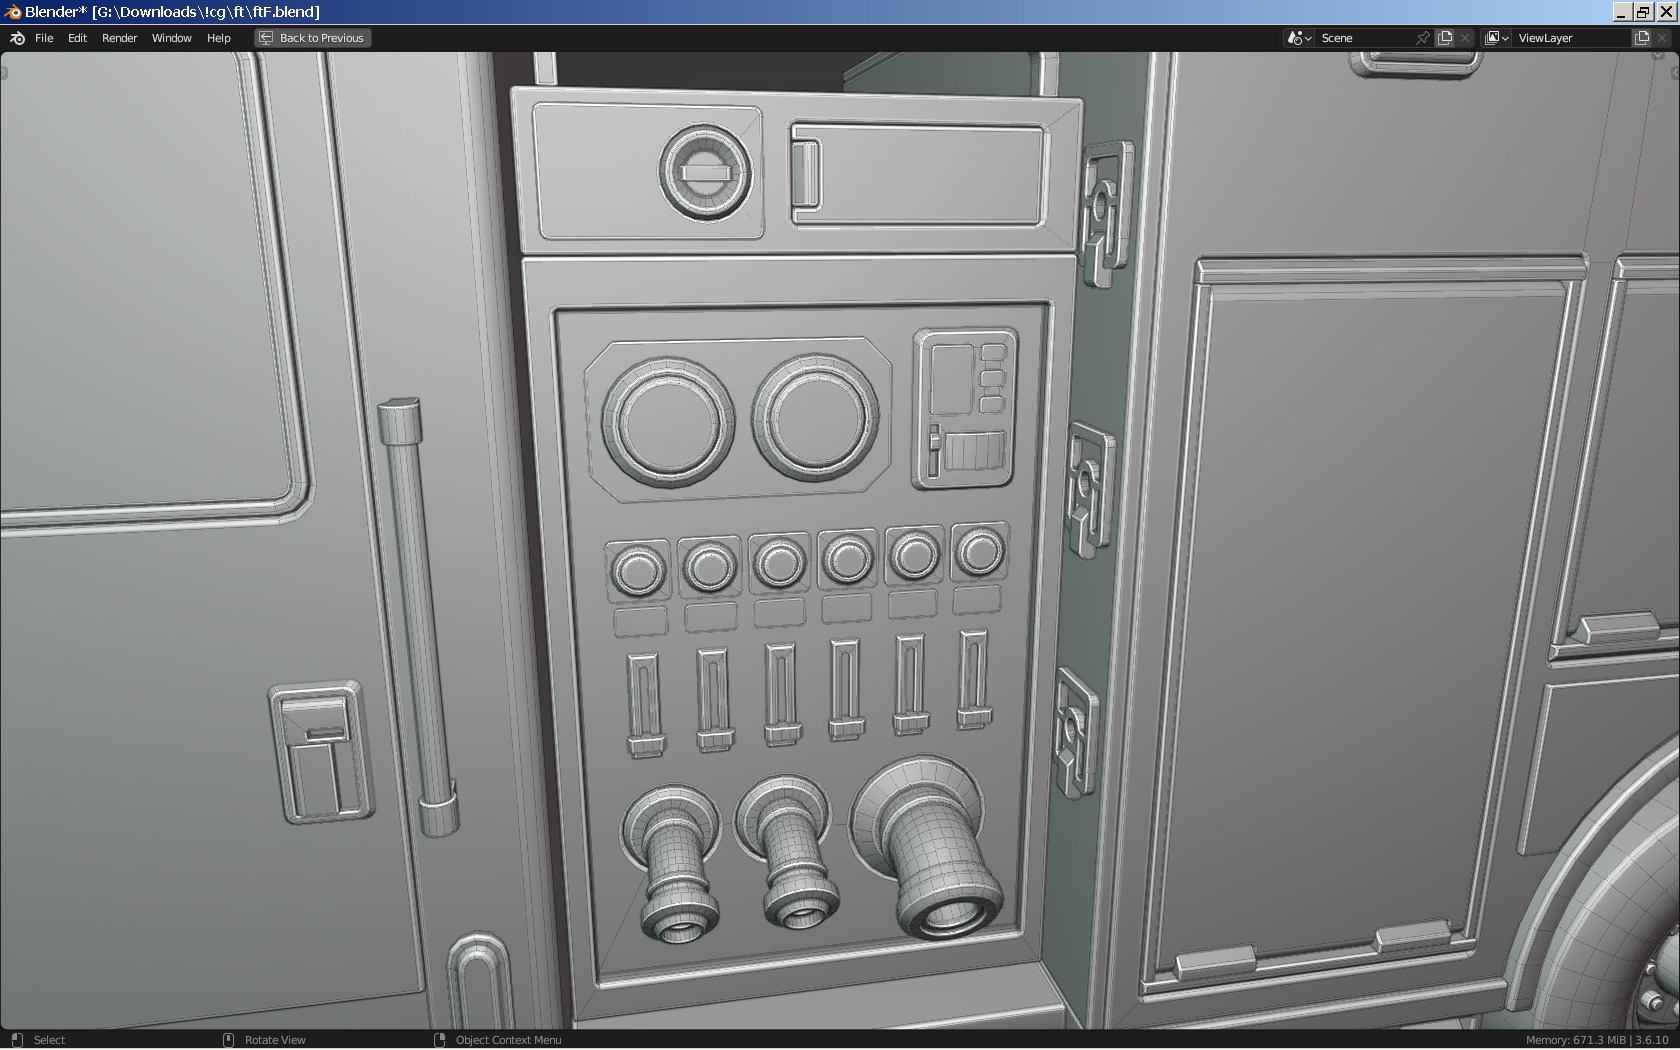Screen dimensions: 1680x1050
Task: Click the Blender icon in the title bar
Action: coord(12,12)
